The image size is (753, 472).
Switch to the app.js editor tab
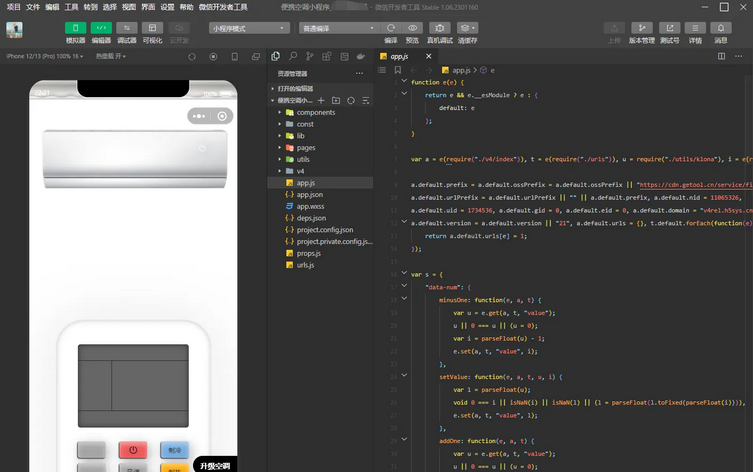398,57
